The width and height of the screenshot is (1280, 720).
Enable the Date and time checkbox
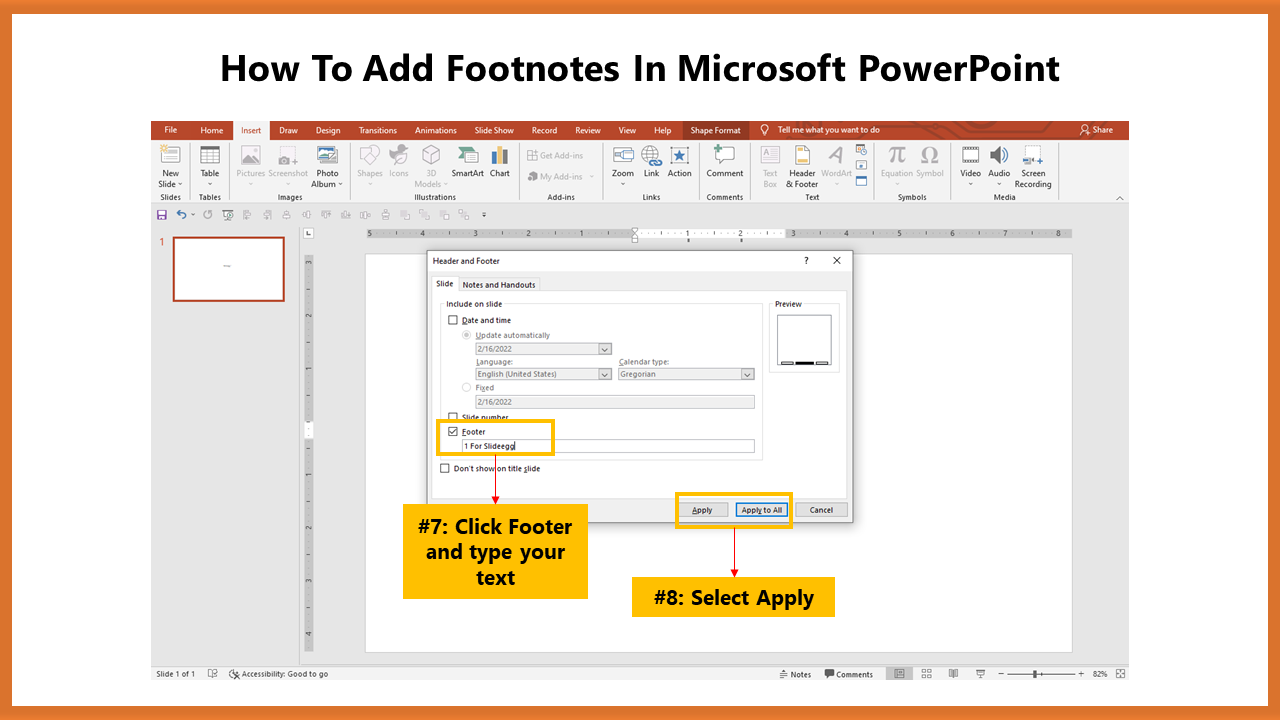[453, 320]
